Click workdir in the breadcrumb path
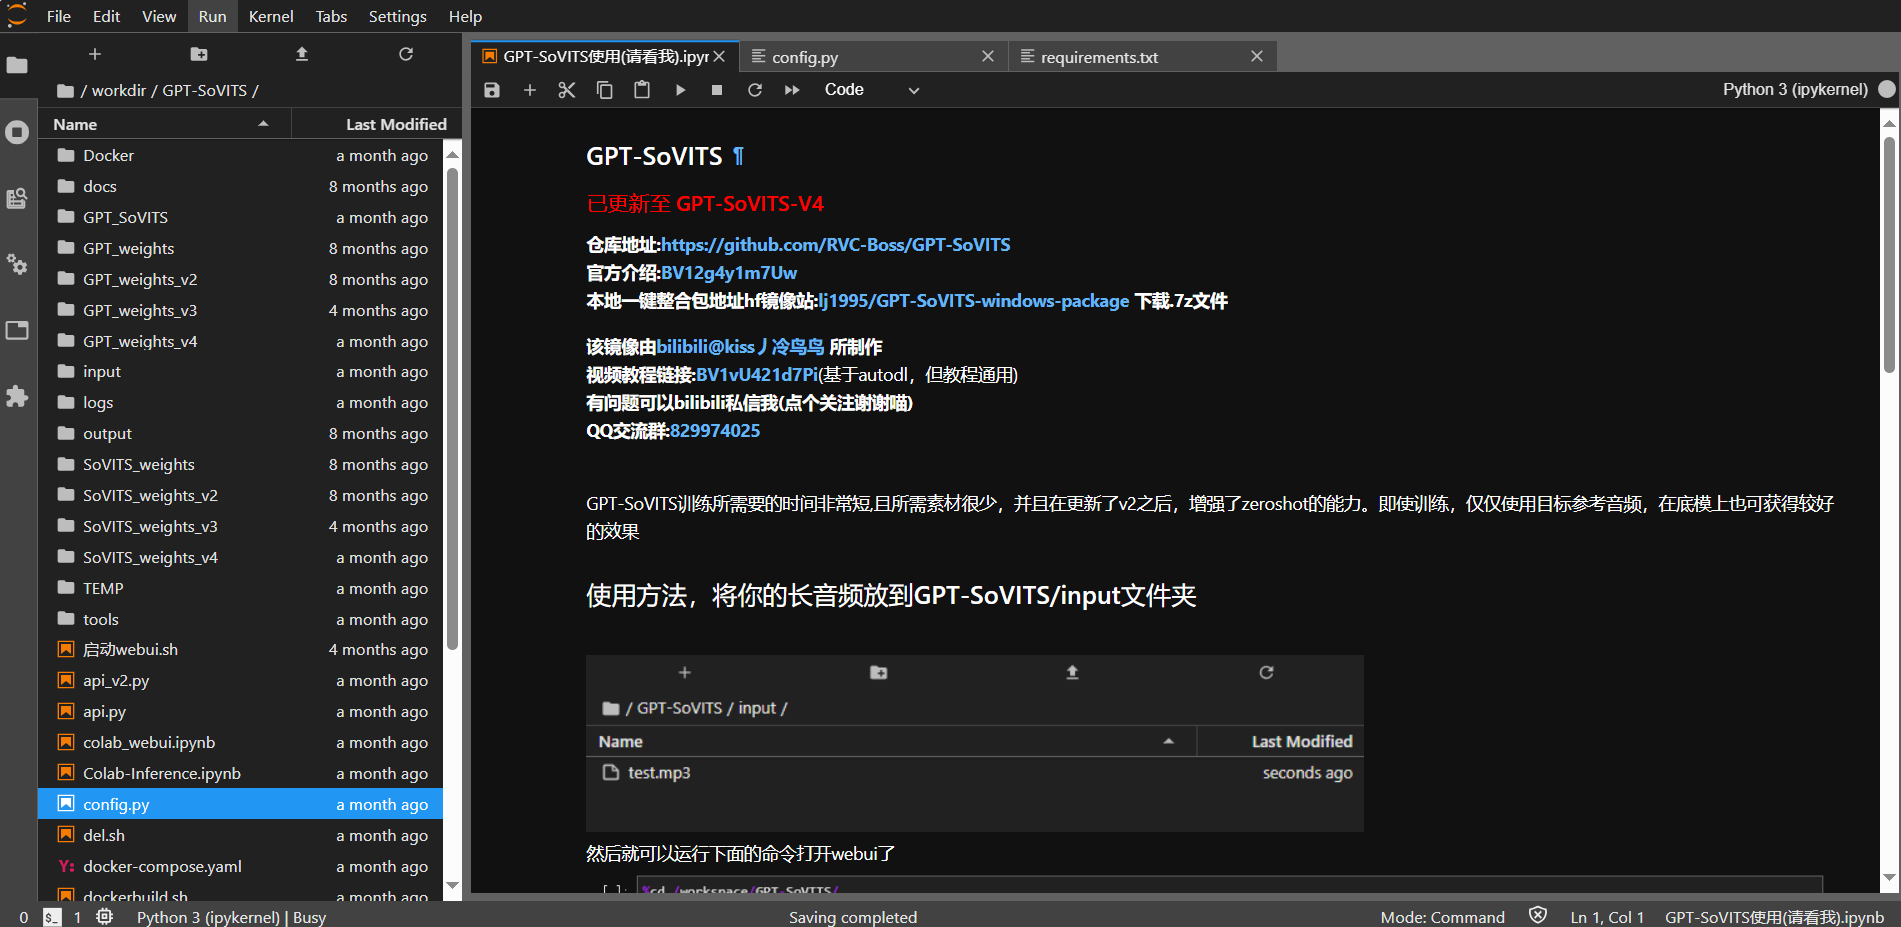 119,91
